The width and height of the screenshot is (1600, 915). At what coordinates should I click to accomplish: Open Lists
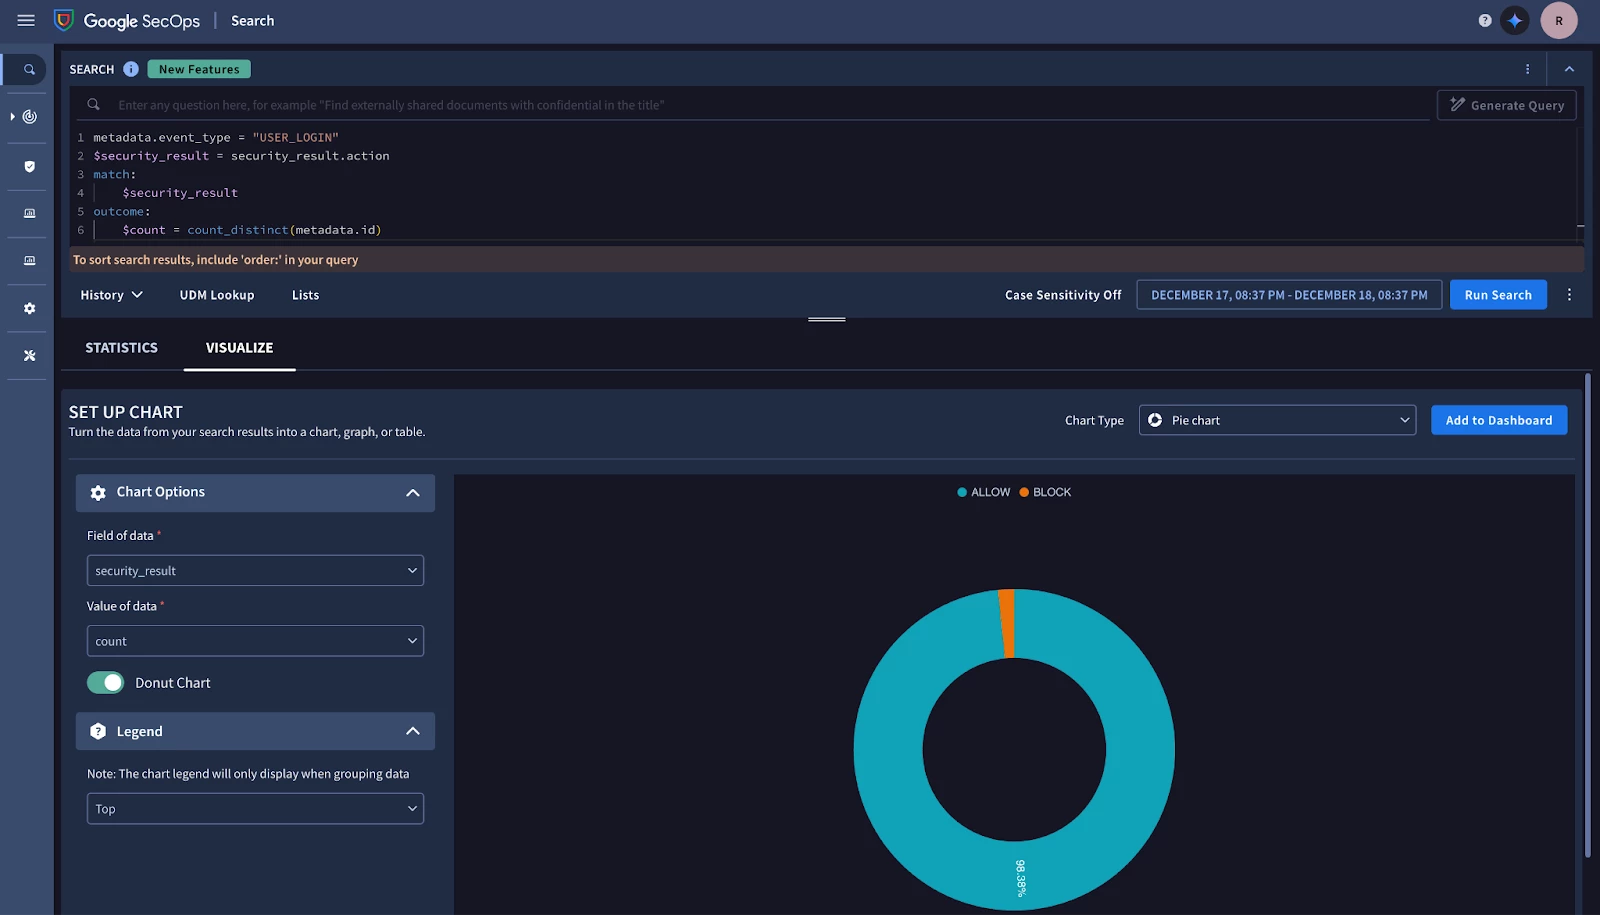305,295
